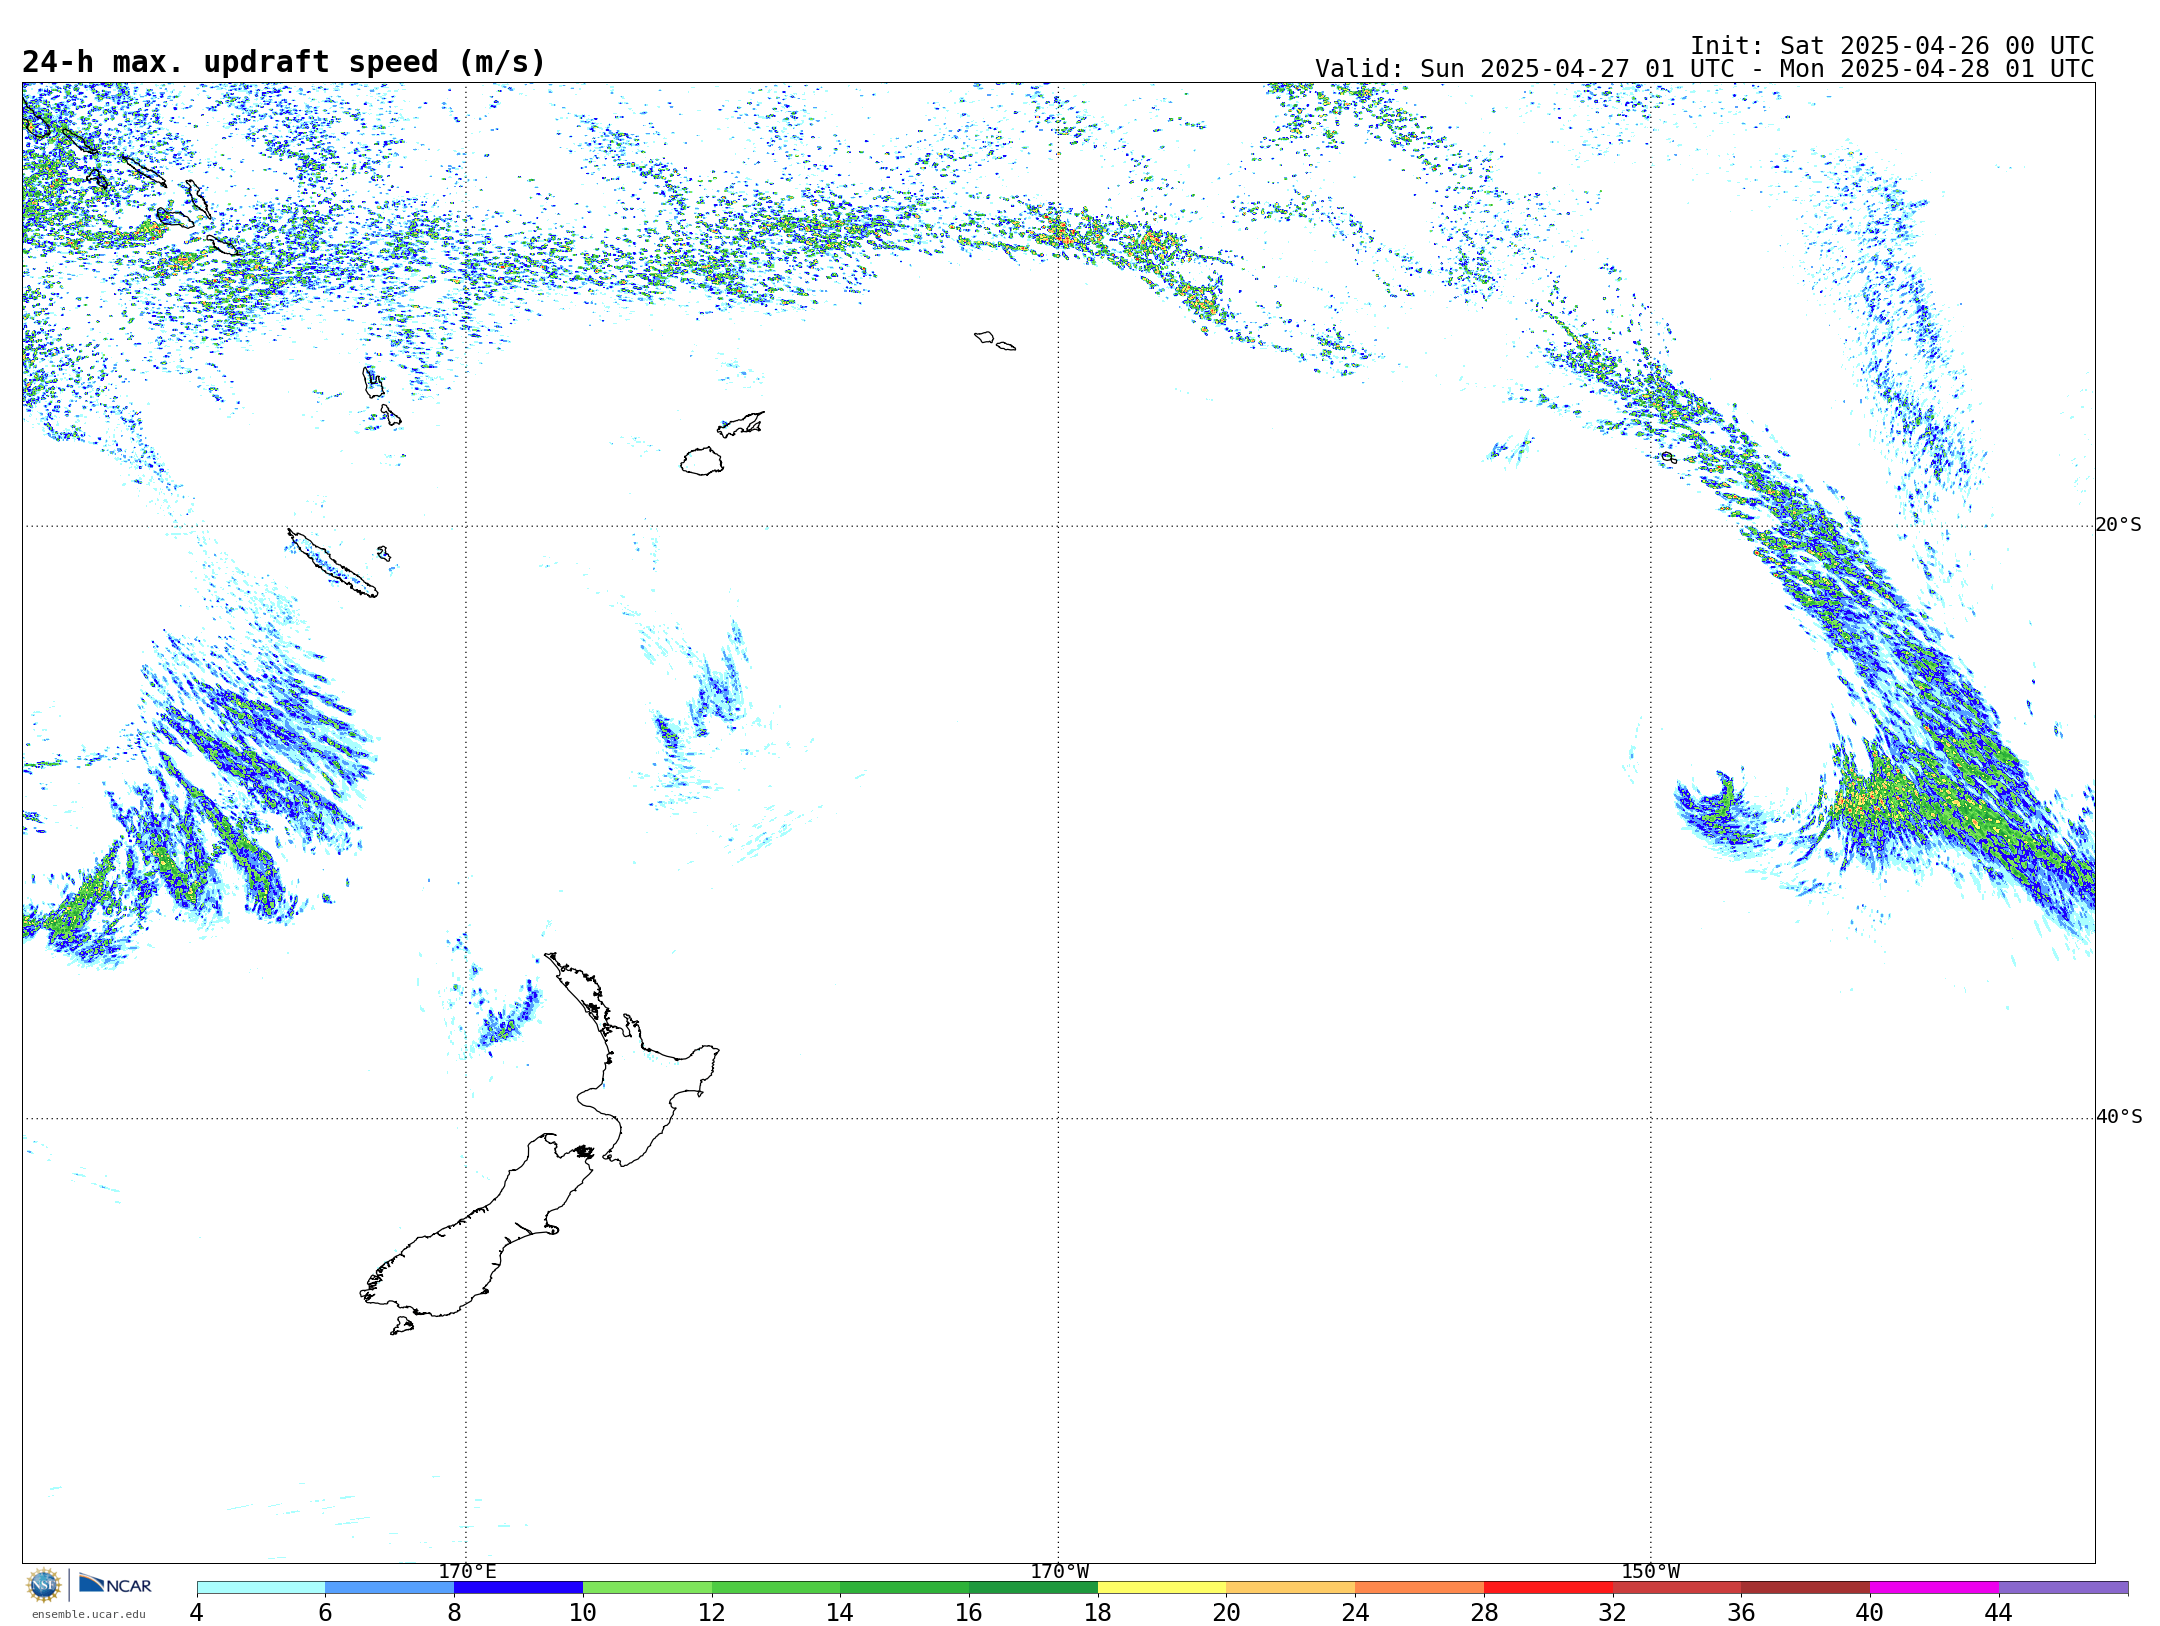Viewport: 2160px width, 1626px height.
Task: Click the 170°W longitude label
Action: (x=1059, y=1571)
